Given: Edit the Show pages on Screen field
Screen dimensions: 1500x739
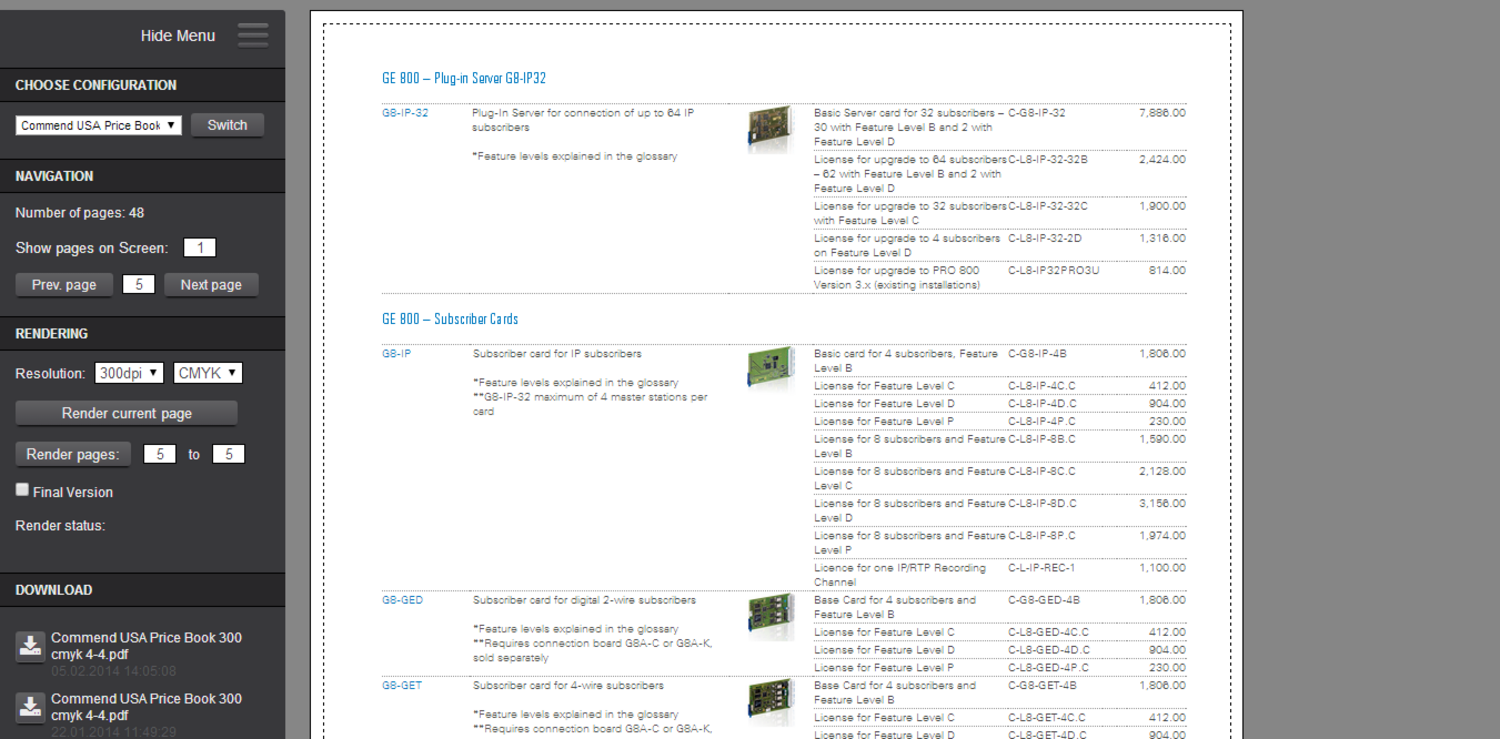Looking at the screenshot, I should [x=200, y=248].
